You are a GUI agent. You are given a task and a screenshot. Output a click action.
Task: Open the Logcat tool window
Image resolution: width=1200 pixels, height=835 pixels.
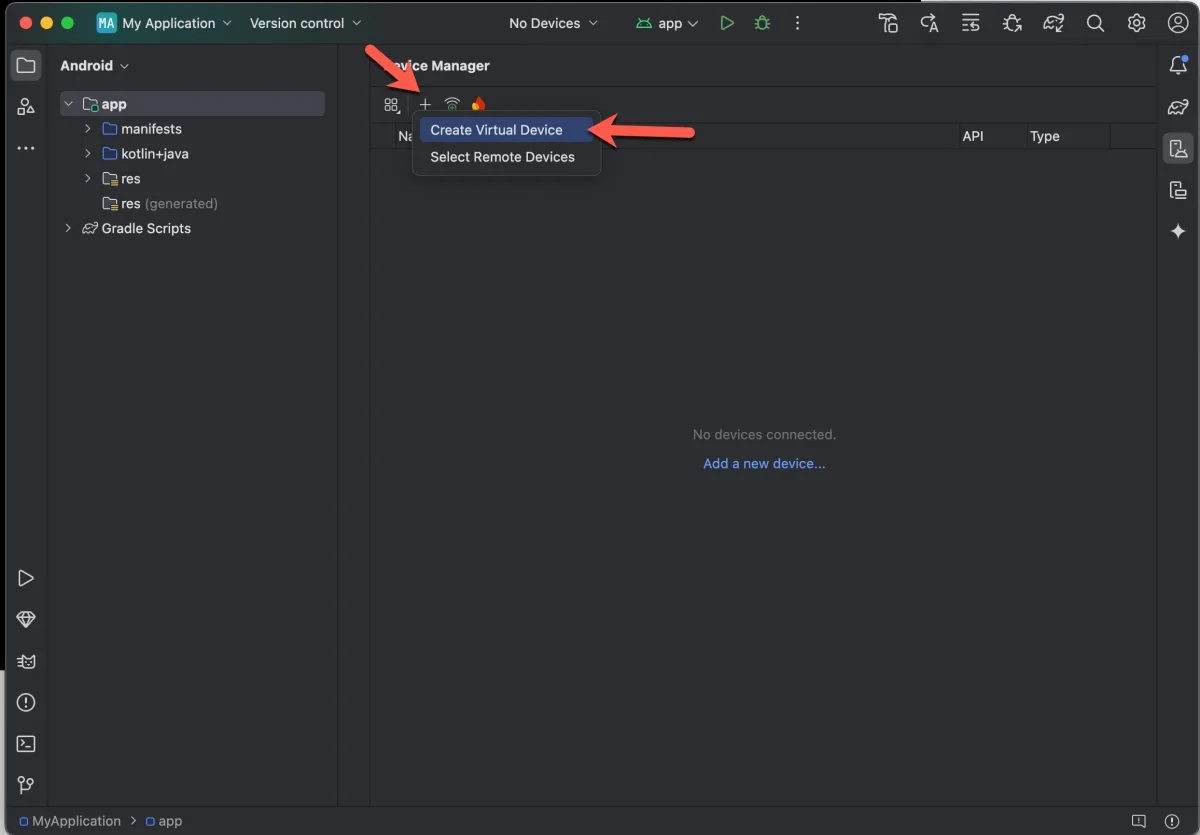26,661
